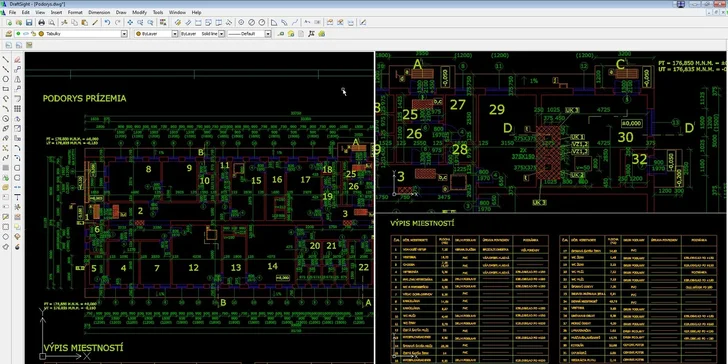Screen dimensions: 728x364
Task: Select the Property Painter brush icon
Action: 95,22
